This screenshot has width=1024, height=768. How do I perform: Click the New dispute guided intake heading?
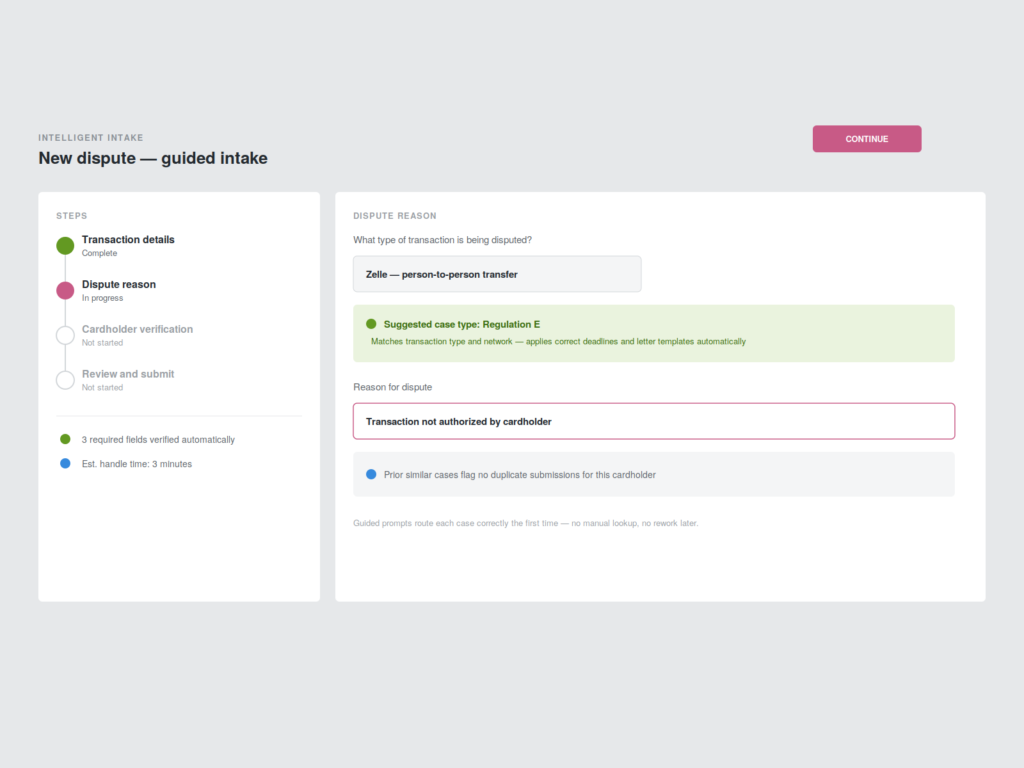point(153,158)
